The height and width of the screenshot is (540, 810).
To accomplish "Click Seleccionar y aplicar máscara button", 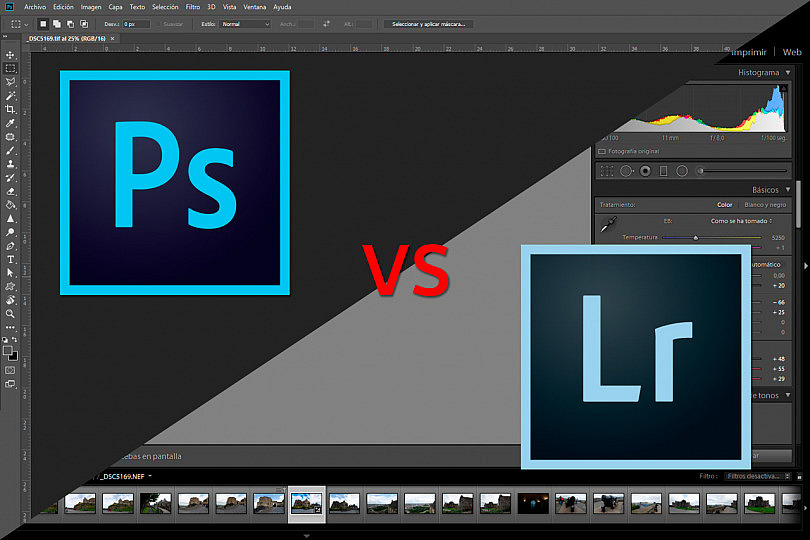I will pos(428,24).
